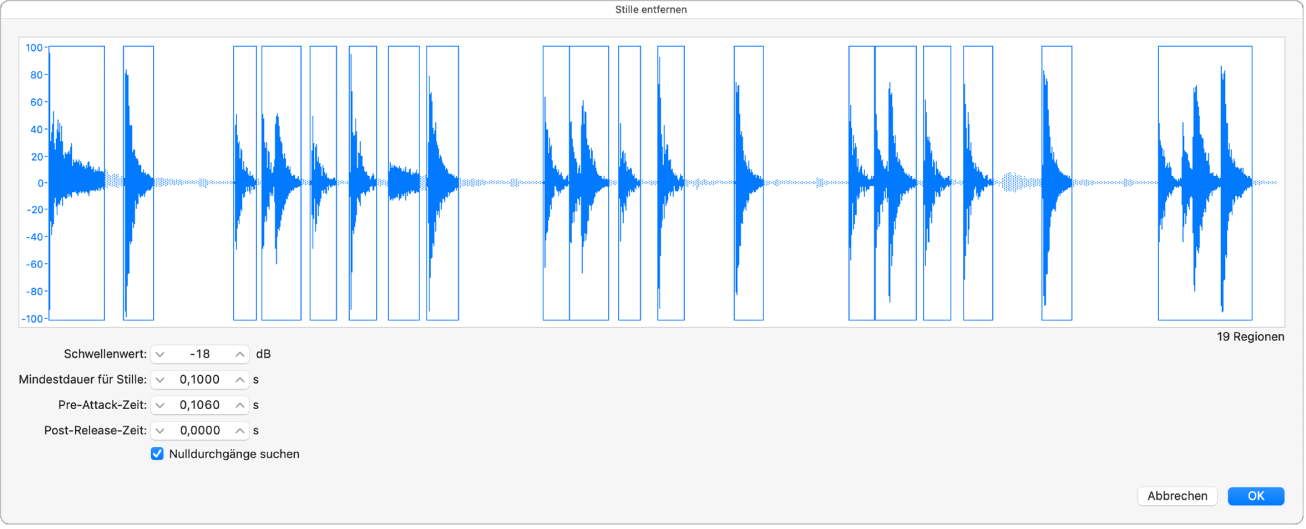Increase Pre-Attack-Zeit with up arrow
Screen dimensions: 1306x529
click(x=240, y=405)
